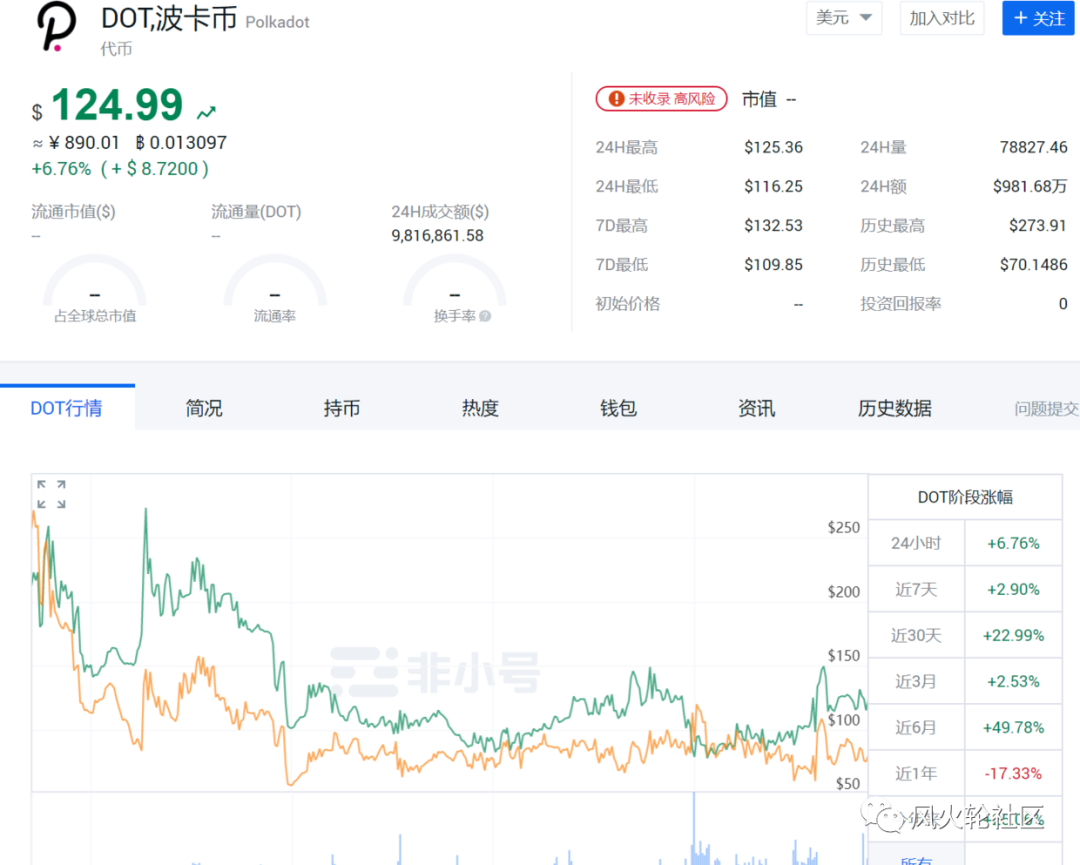Click the 加入对比 button

tap(942, 18)
